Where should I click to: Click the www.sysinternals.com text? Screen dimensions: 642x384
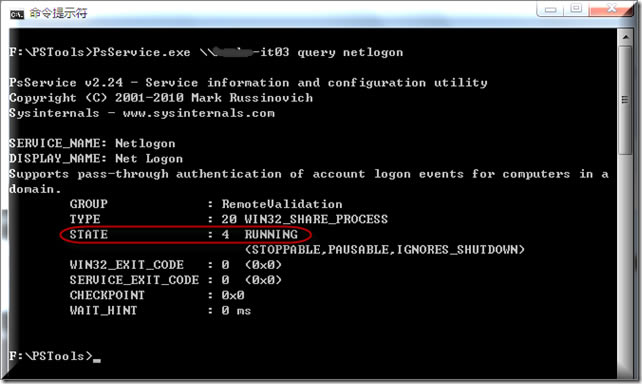coord(199,113)
